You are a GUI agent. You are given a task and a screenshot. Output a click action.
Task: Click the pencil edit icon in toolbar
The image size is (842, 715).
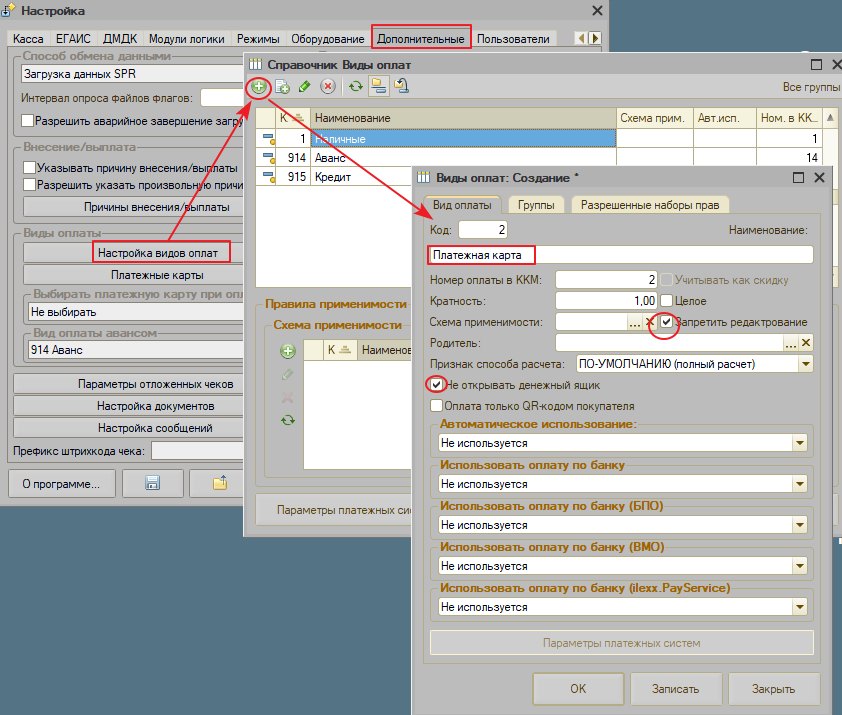point(304,86)
